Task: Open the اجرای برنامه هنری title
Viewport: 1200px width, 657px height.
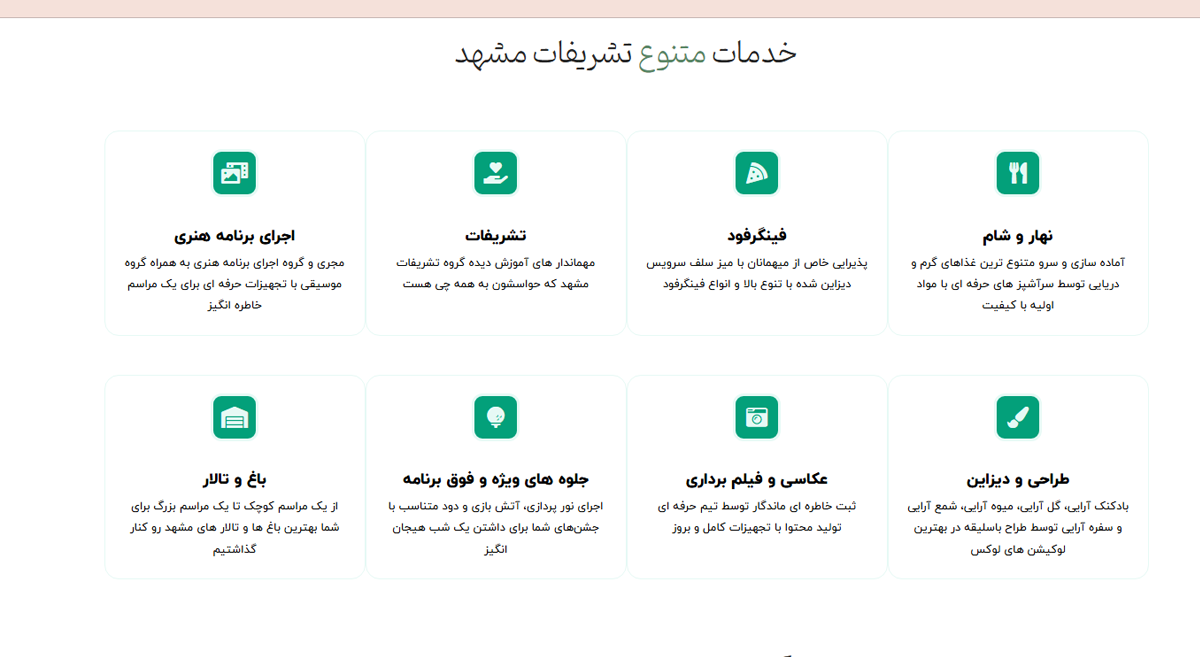Action: tap(234, 236)
